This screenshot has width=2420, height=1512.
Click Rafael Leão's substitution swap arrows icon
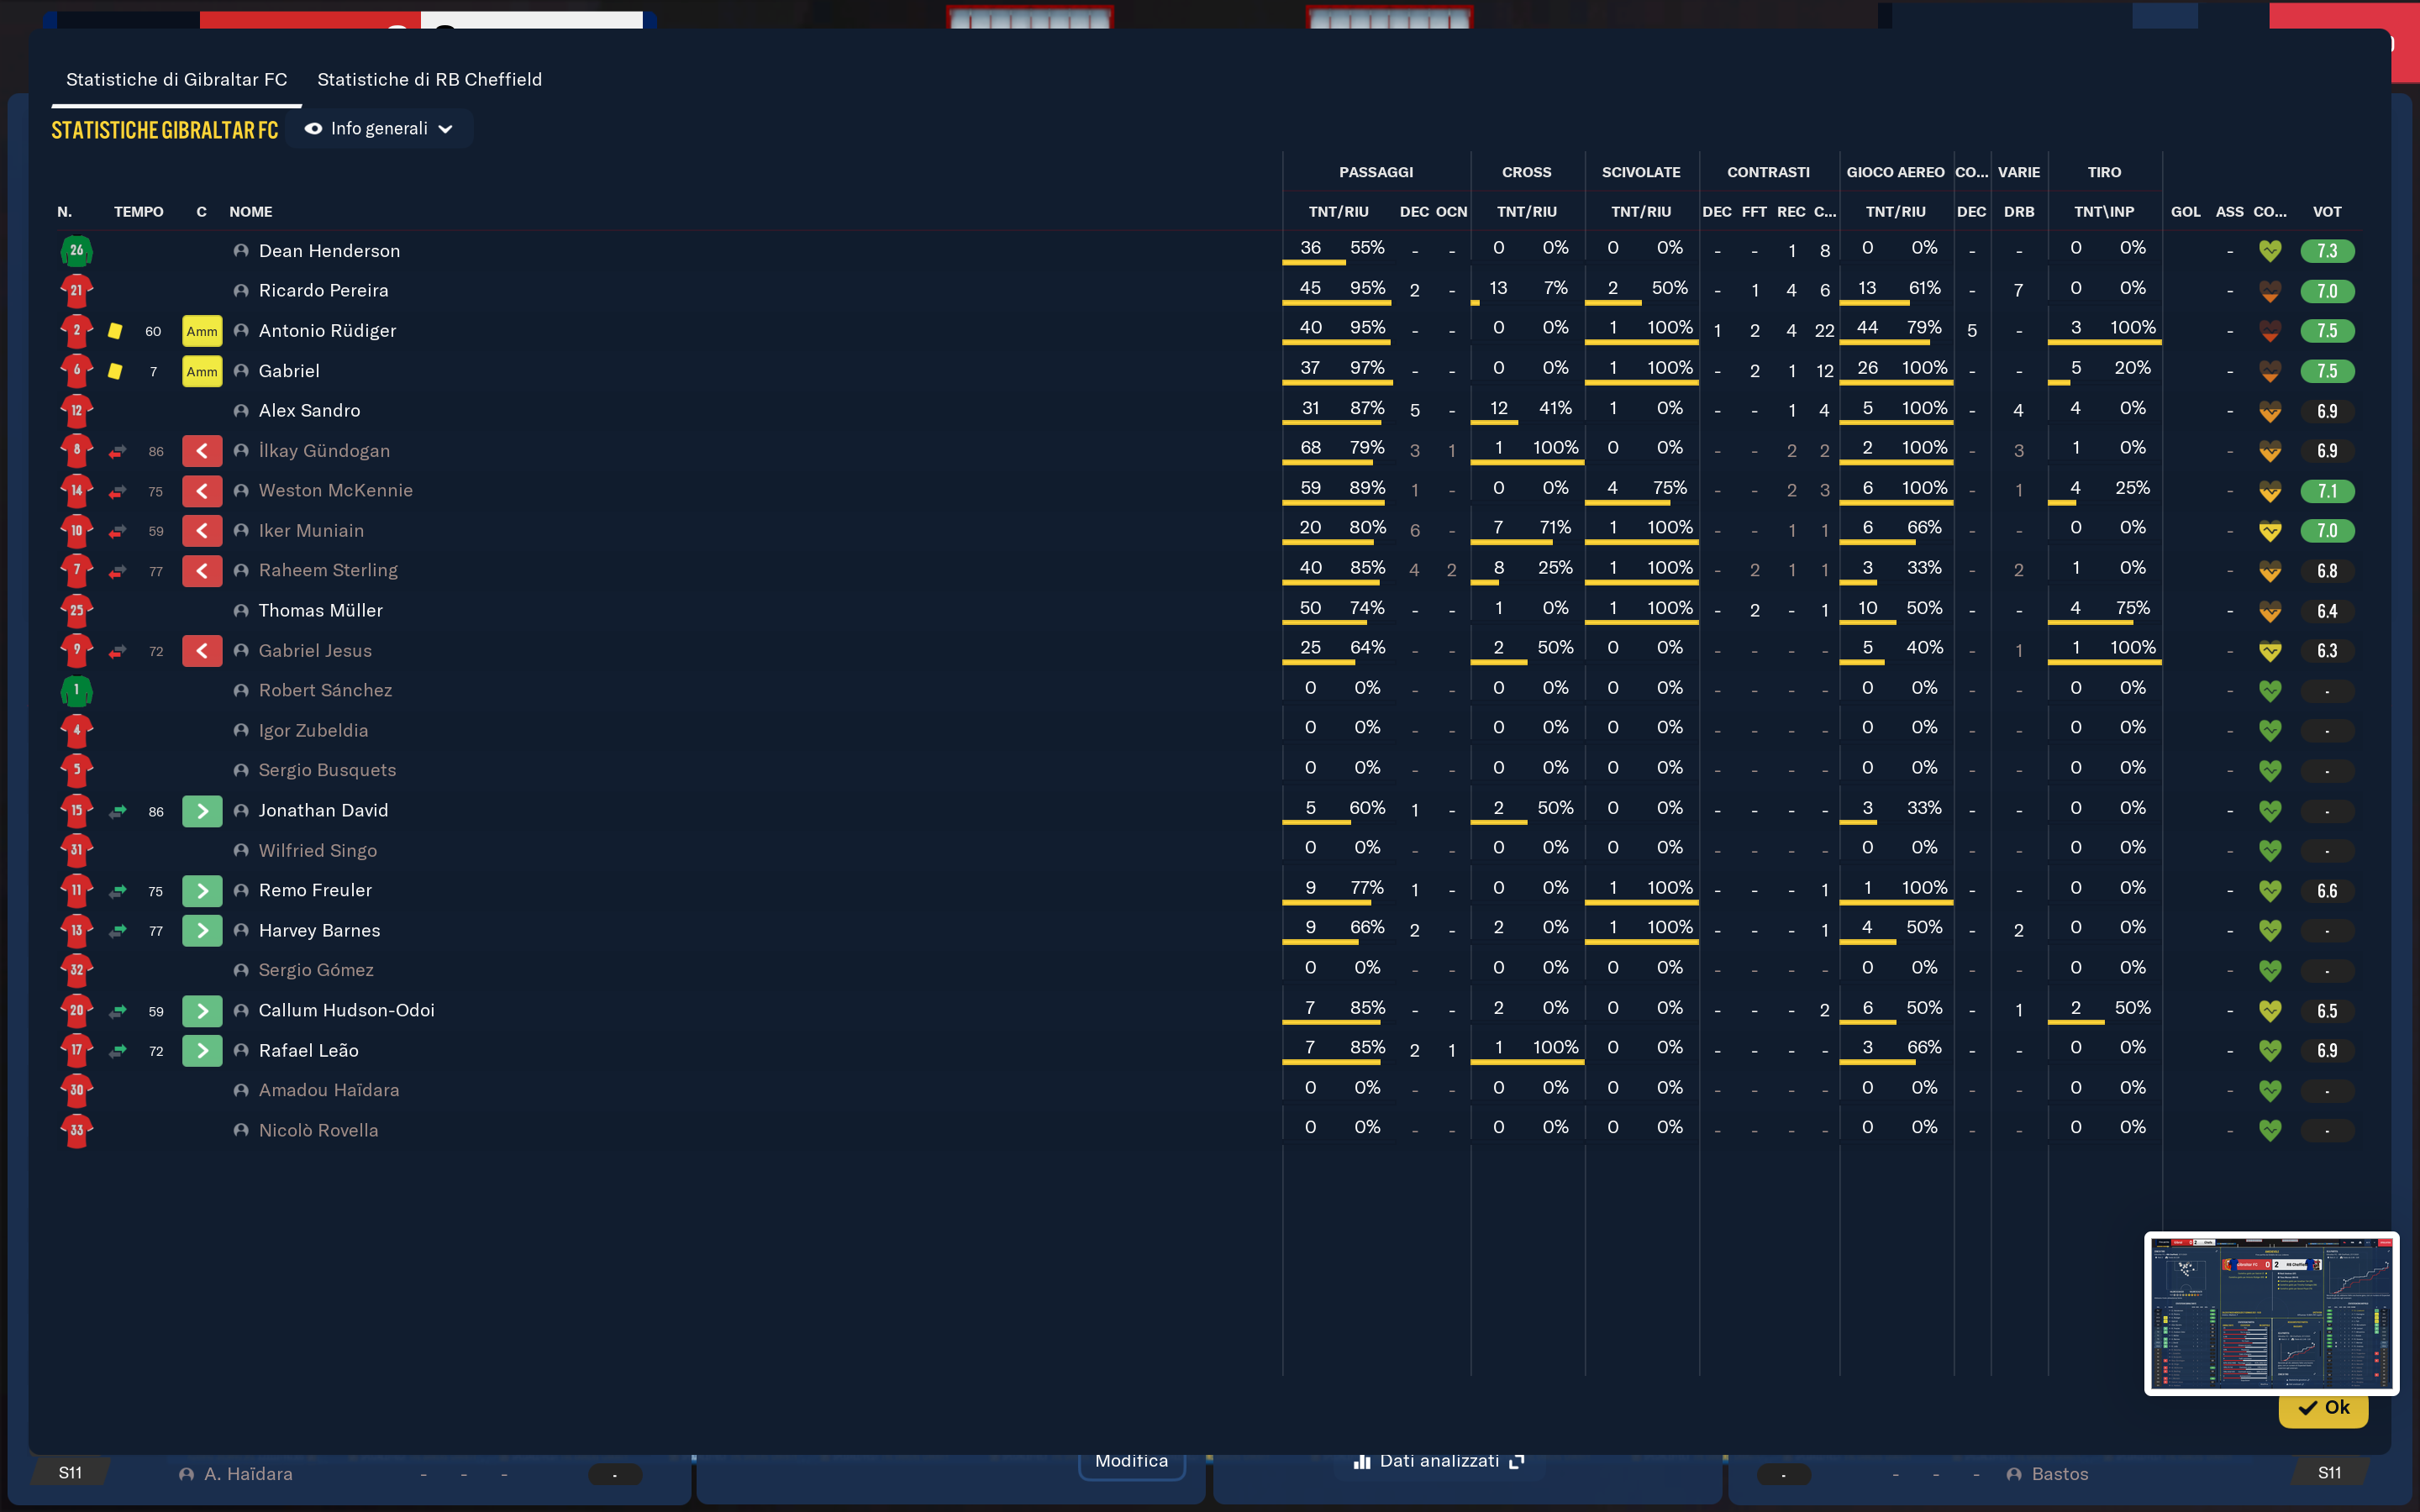(118, 1051)
